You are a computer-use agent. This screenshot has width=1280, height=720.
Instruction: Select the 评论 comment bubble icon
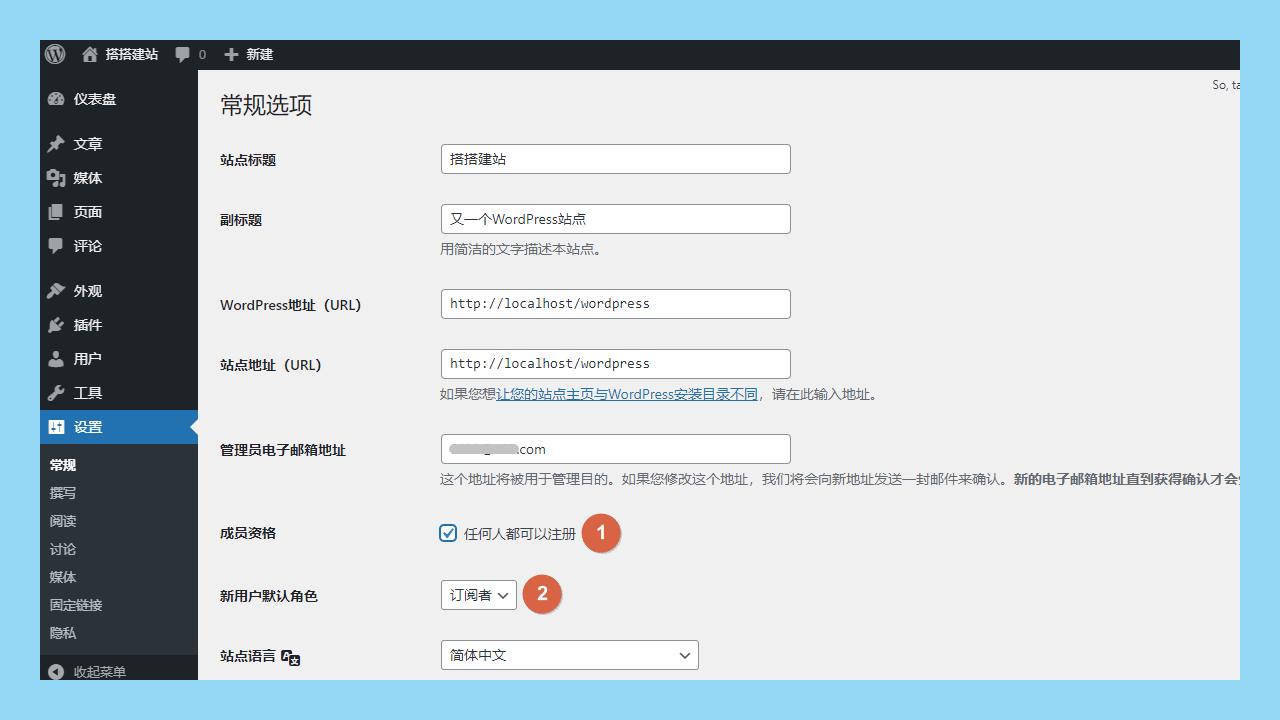point(55,246)
